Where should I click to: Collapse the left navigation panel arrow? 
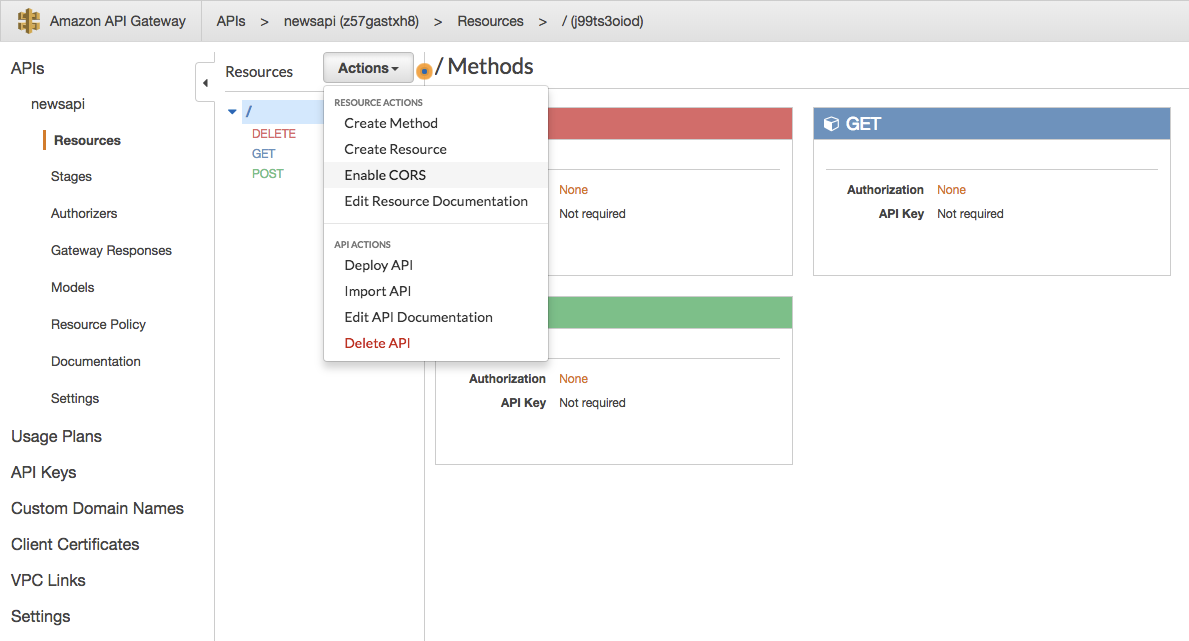205,83
